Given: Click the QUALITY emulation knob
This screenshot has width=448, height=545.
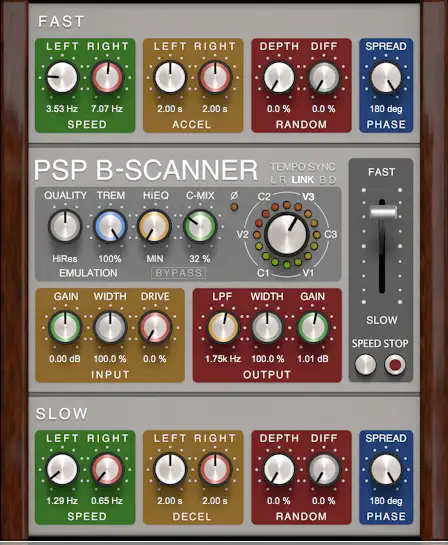Looking at the screenshot, I should tap(65, 226).
